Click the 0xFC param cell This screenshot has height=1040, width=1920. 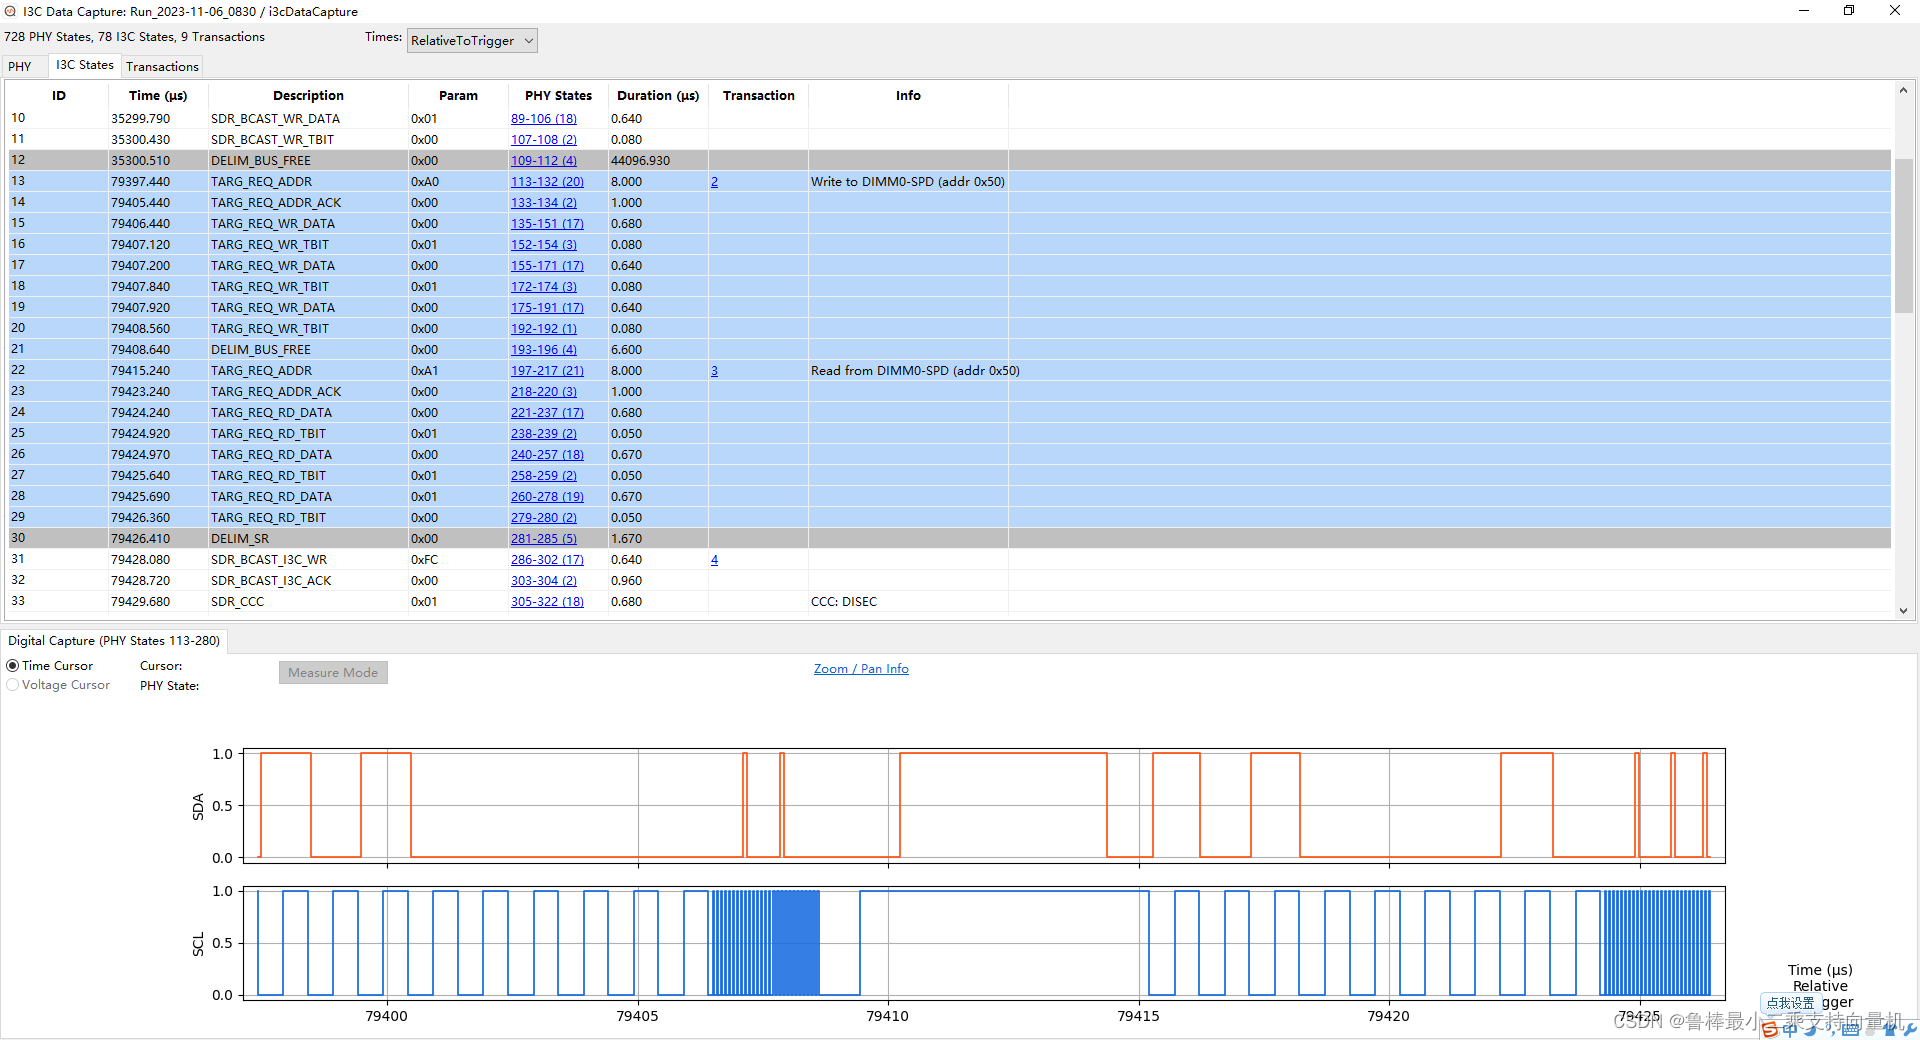click(x=458, y=560)
